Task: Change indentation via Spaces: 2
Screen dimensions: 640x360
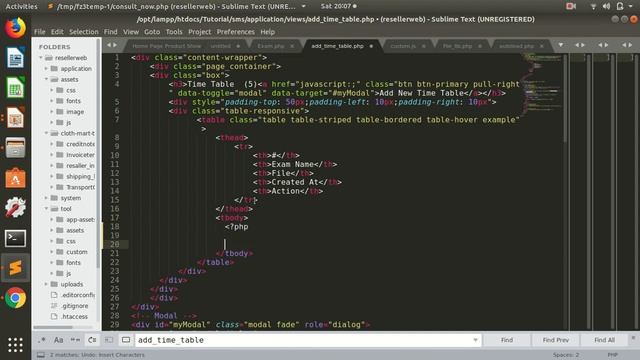Action: (566, 355)
